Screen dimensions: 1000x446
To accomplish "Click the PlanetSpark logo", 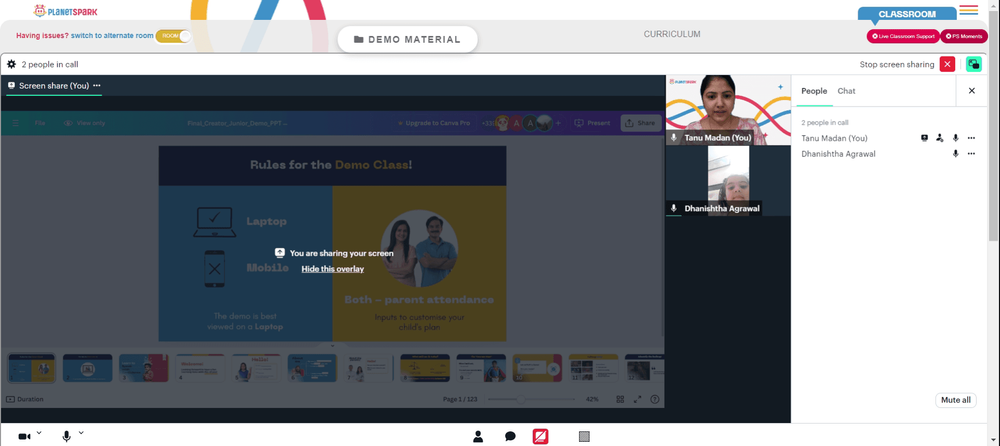I will 65,11.
